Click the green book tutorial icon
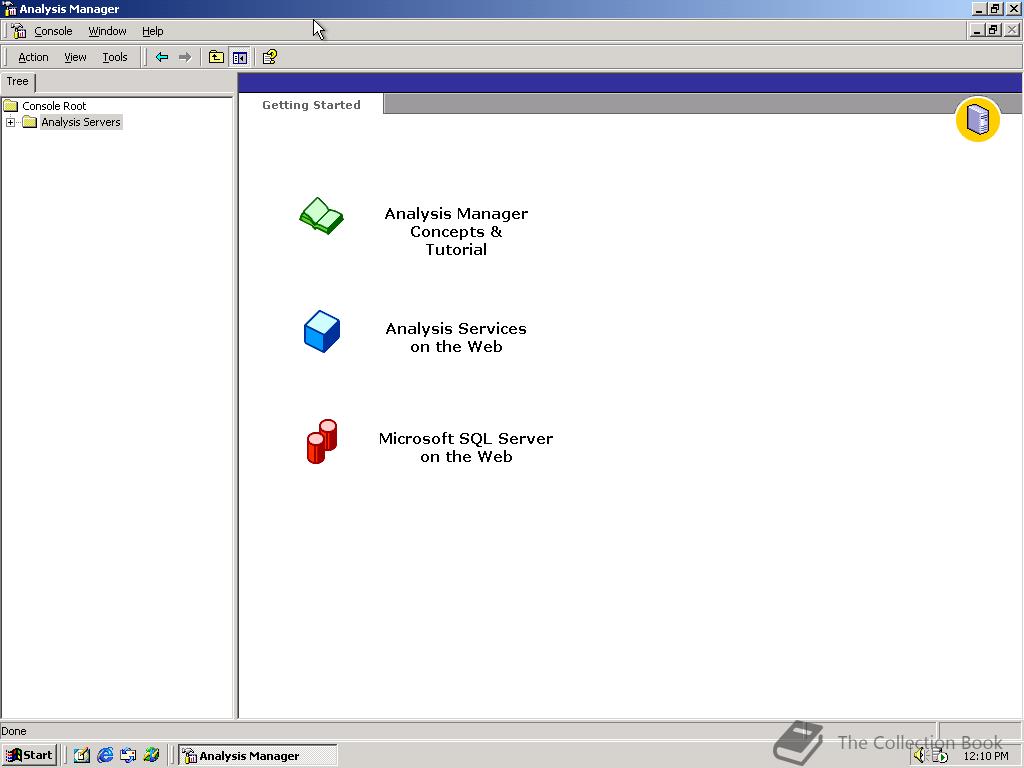 pos(321,216)
